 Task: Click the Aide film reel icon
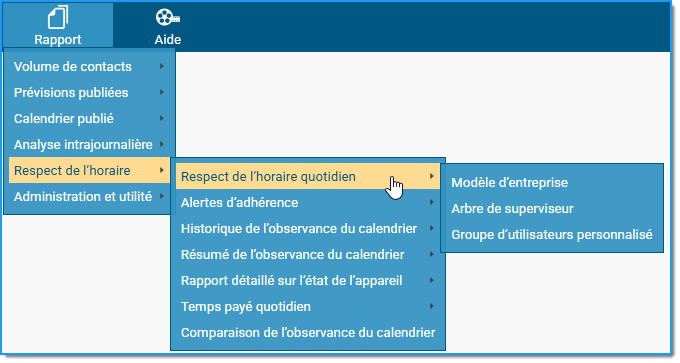pyautogui.click(x=167, y=17)
